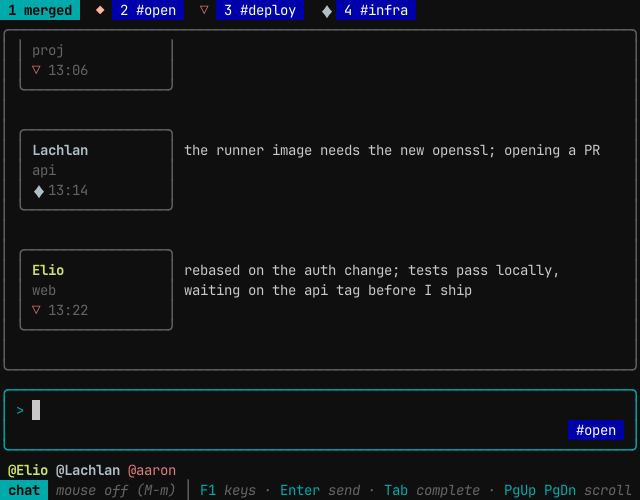The width and height of the screenshot is (640, 500).
Task: Select the sender name Lachlan
Action: [60, 150]
